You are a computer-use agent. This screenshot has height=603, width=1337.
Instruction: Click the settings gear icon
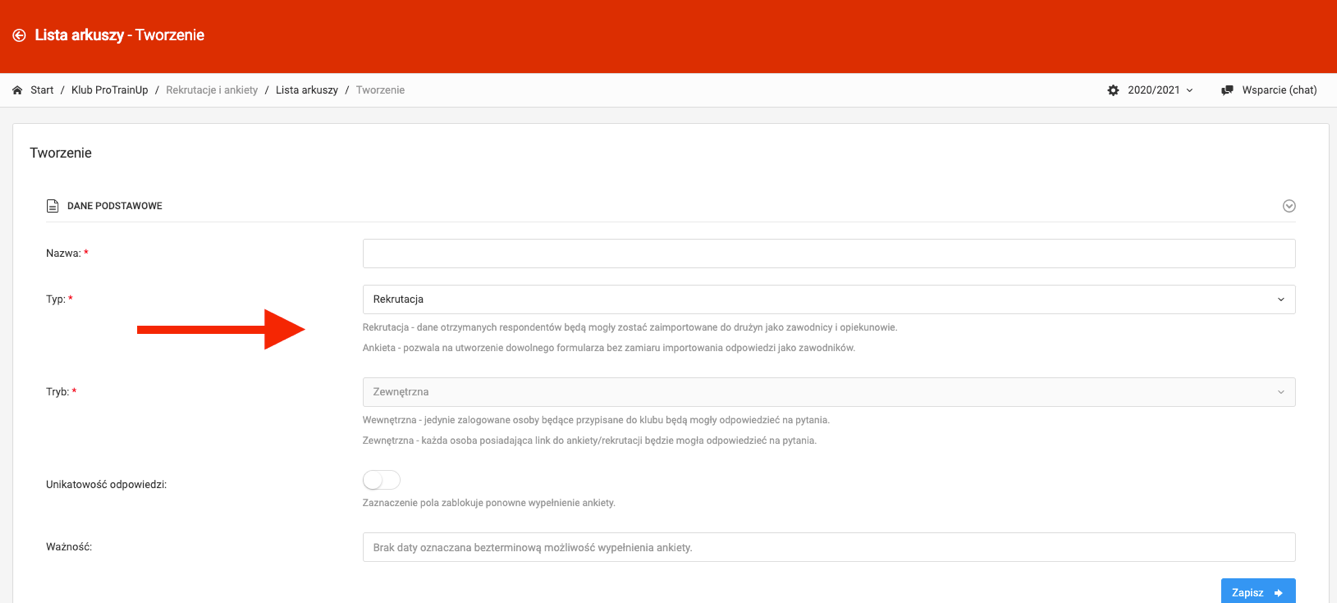tap(1113, 90)
